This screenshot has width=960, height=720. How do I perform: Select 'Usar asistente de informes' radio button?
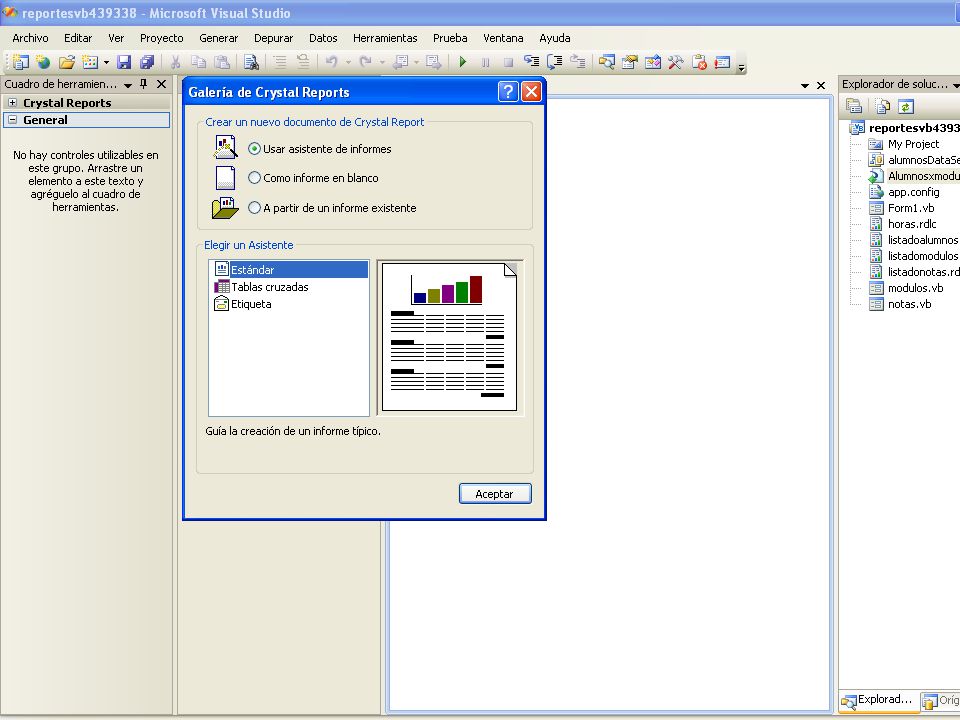254,149
